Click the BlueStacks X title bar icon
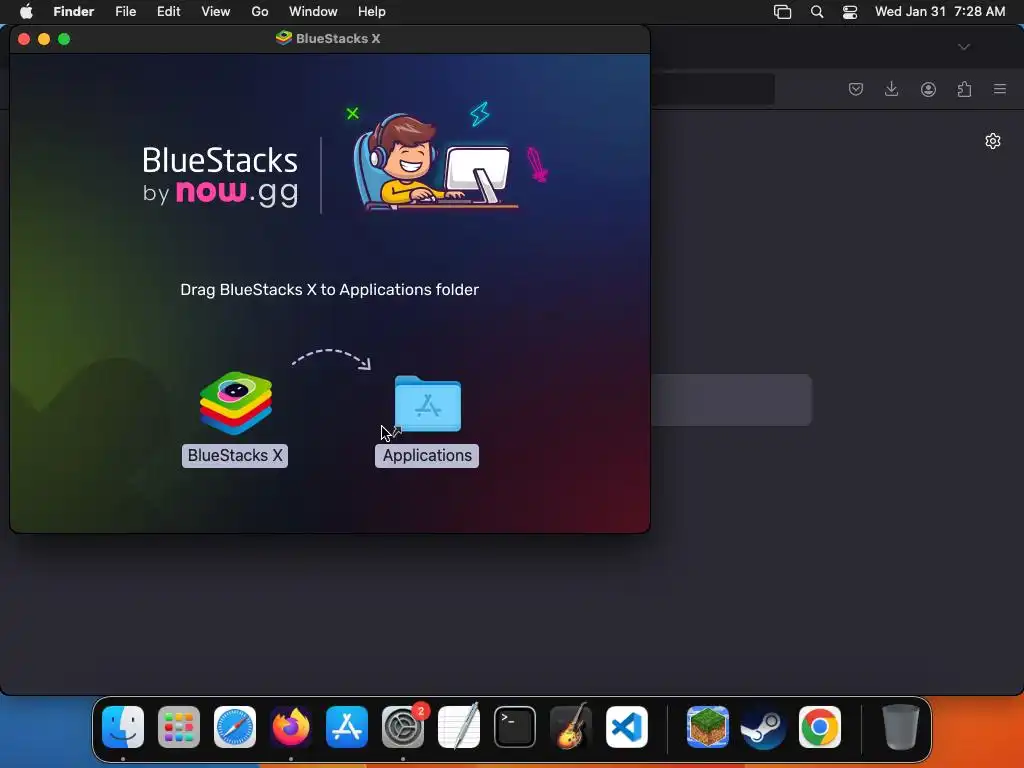Viewport: 1024px width, 768px height. pos(283,38)
